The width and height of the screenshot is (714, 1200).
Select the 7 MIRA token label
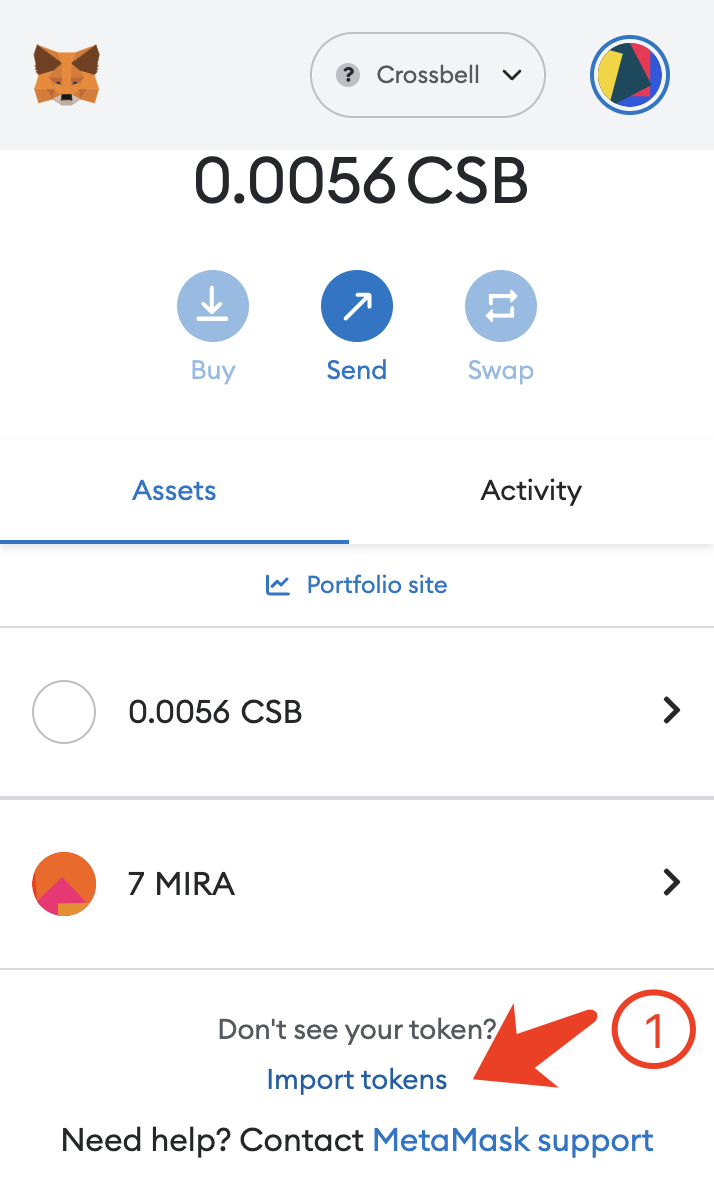[x=181, y=884]
